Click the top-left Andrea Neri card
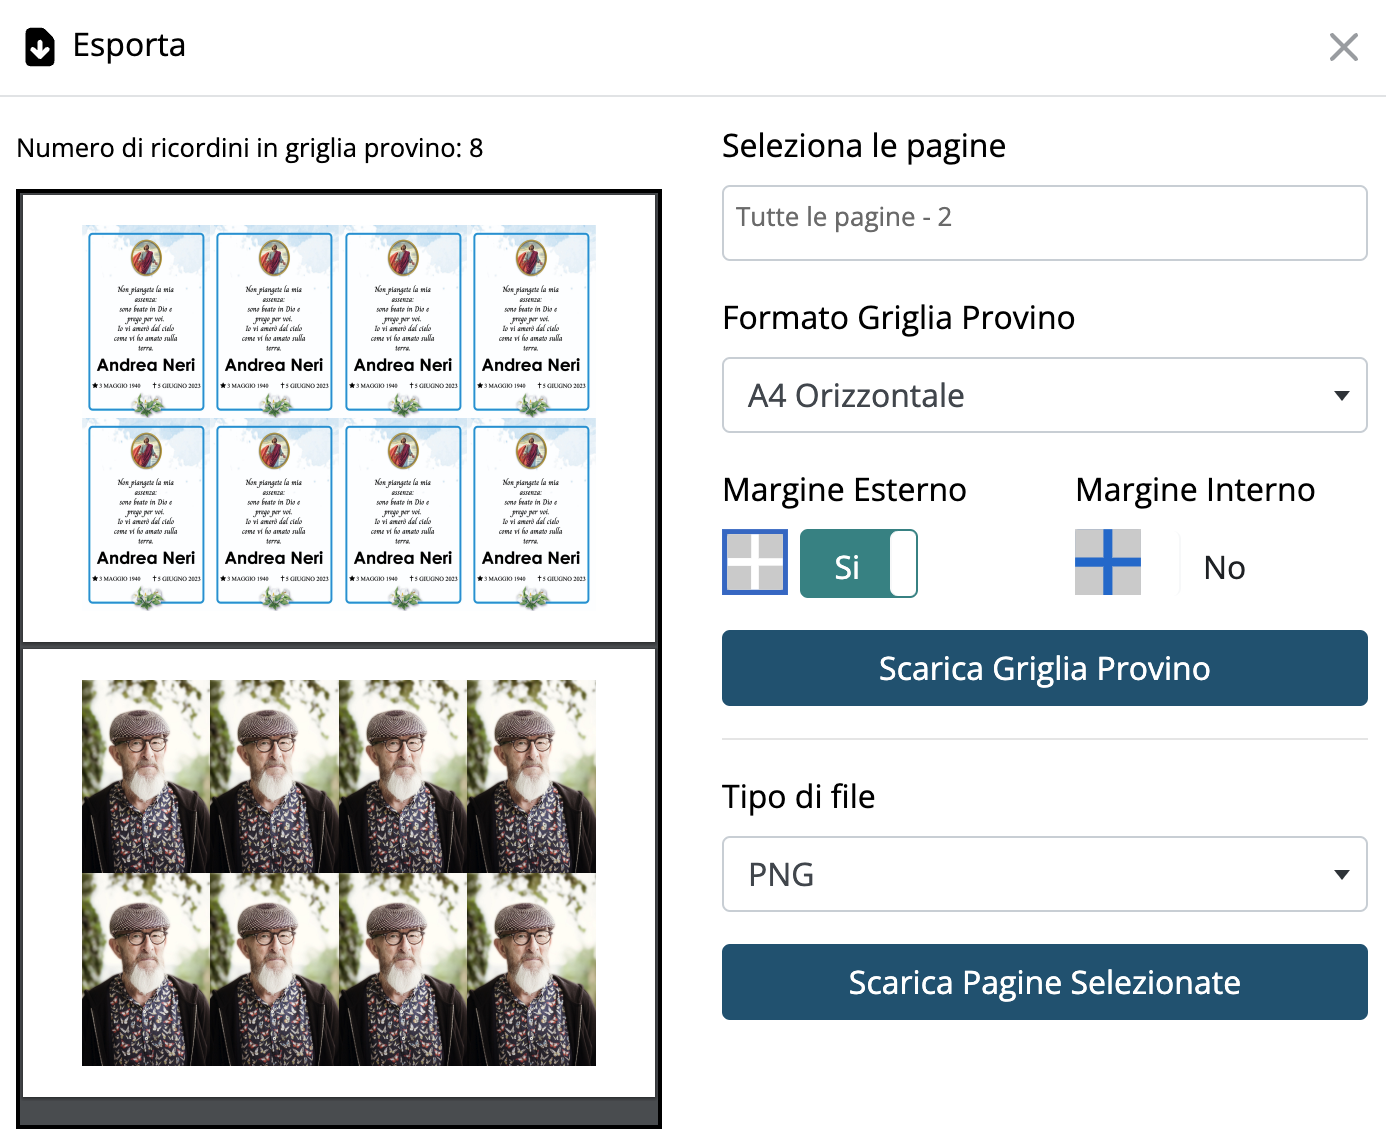1386x1148 pixels. coord(146,321)
